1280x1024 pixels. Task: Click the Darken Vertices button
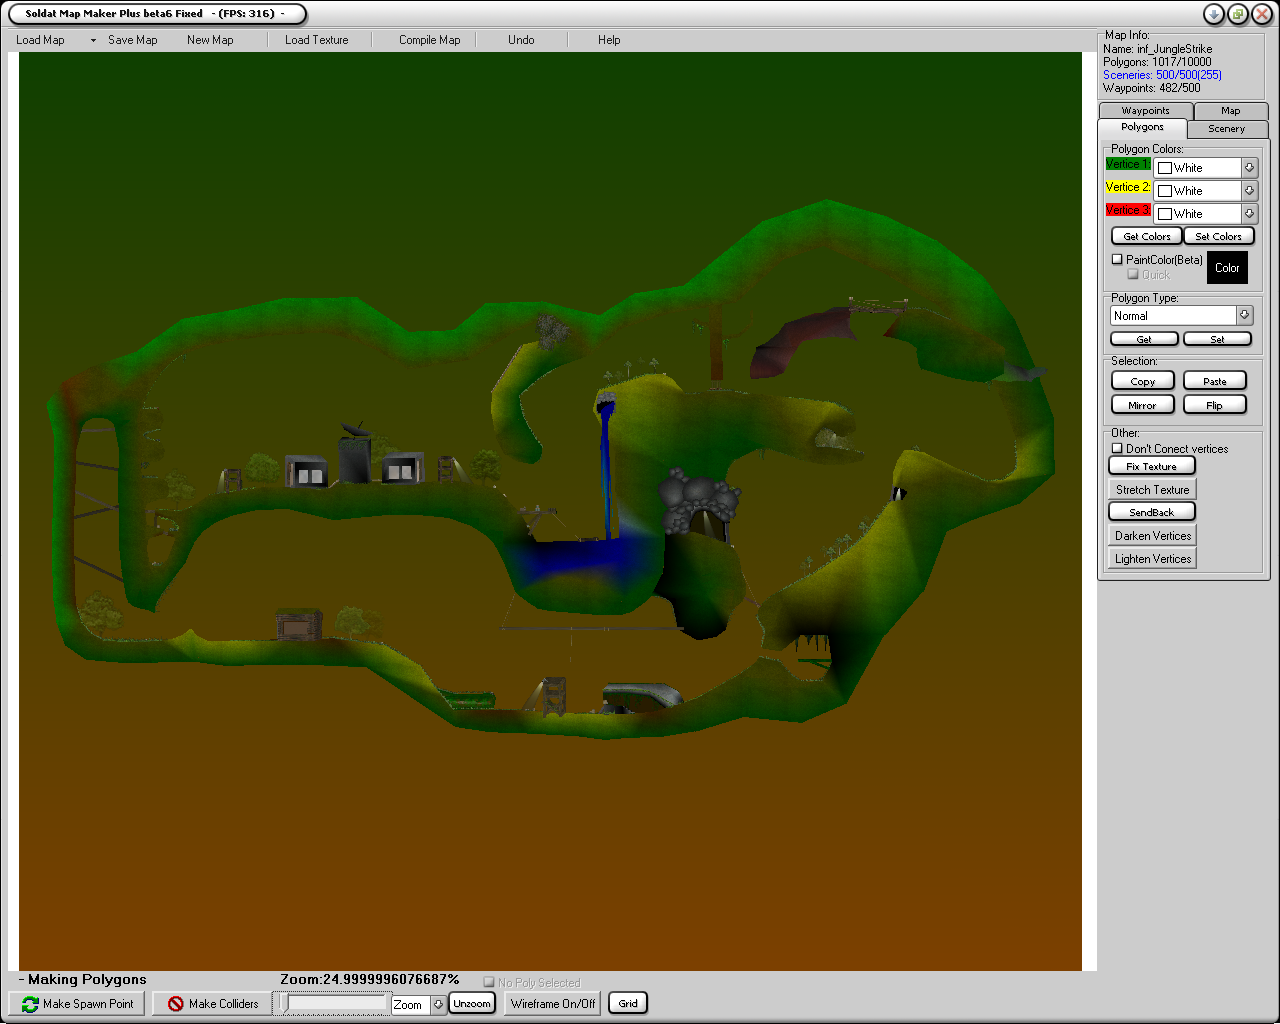1153,536
